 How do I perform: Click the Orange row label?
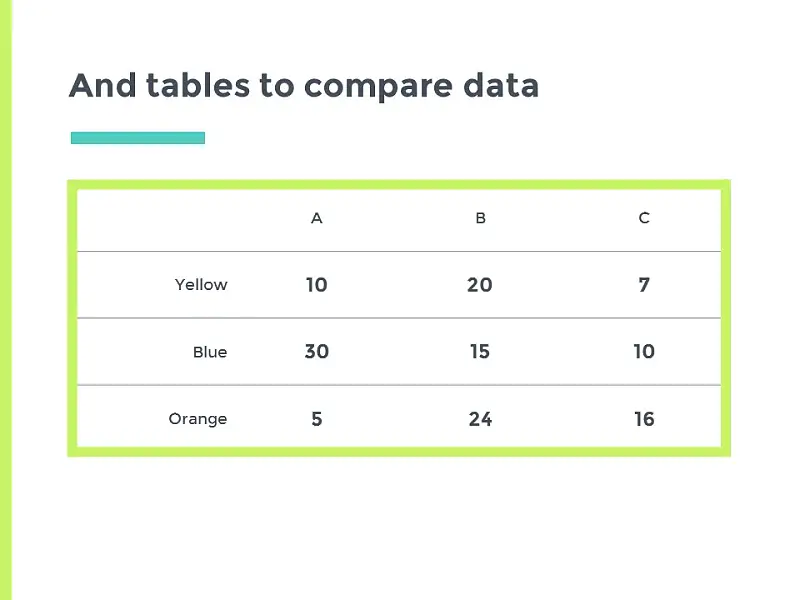(x=198, y=419)
